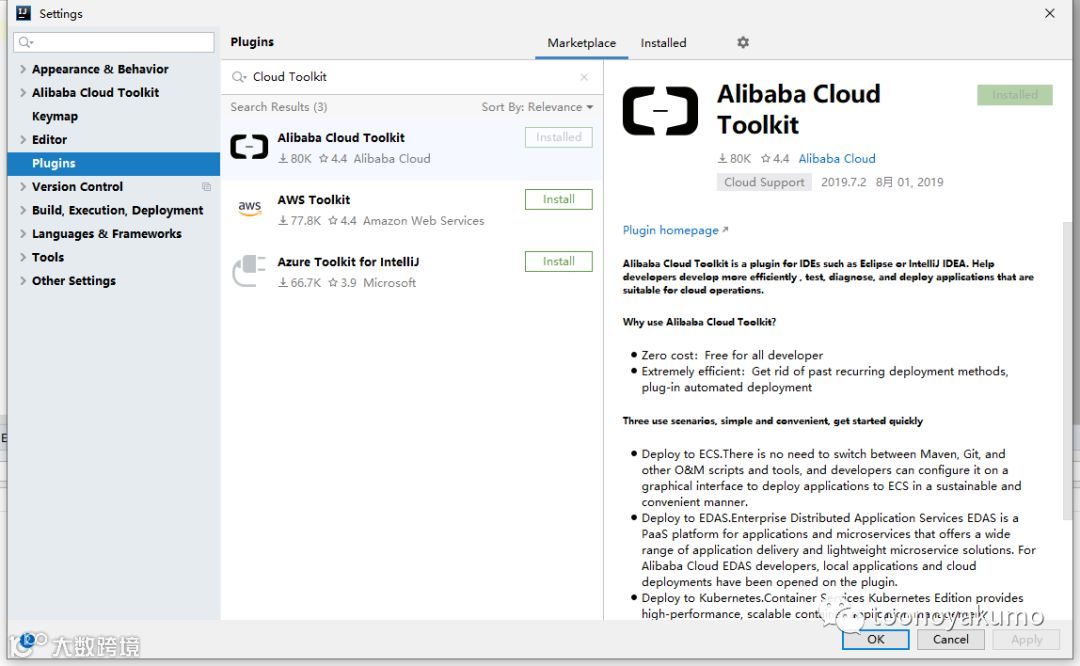Click the Alibaba Cloud Toolkit logo in results list
This screenshot has width=1080, height=666.
pyautogui.click(x=249, y=147)
